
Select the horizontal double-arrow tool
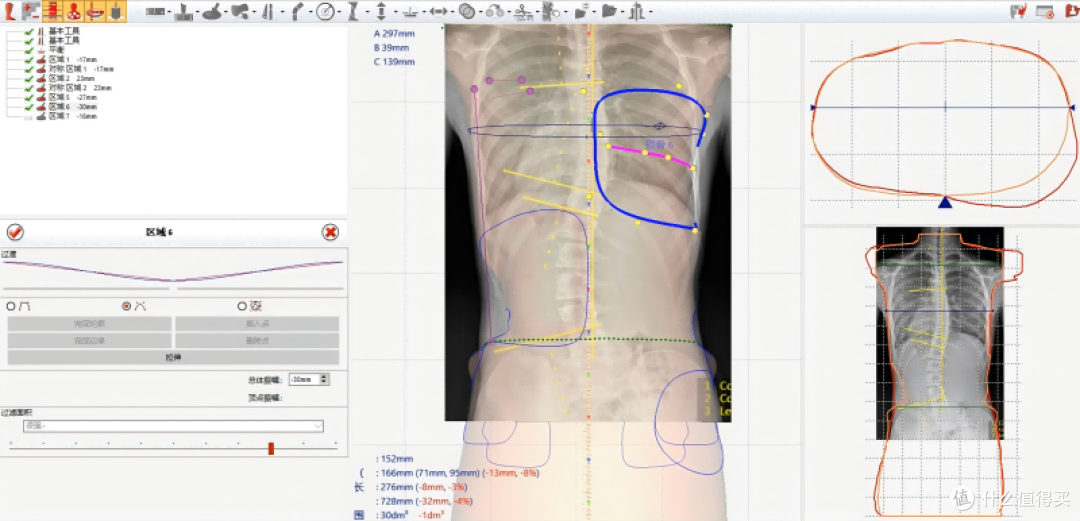[437, 11]
